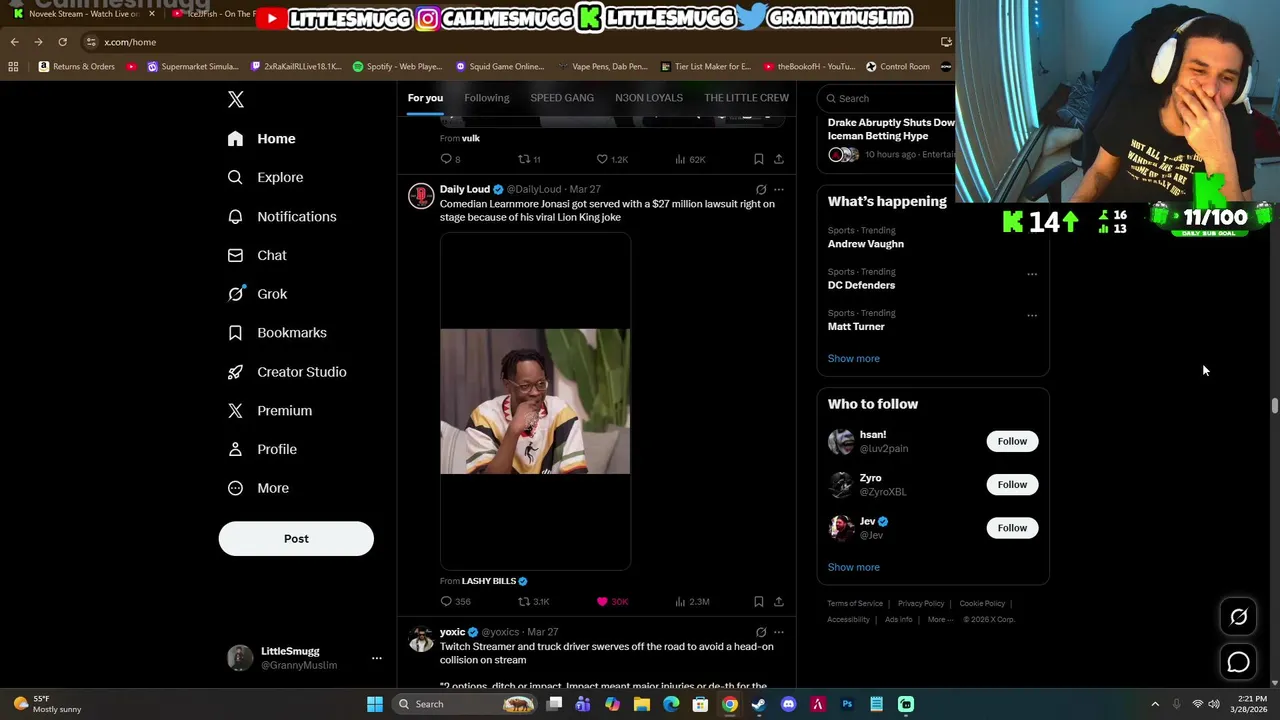Screen dimensions: 1280x720
Task: Open the Chrome apps grid icon
Action: pyautogui.click(x=13, y=67)
